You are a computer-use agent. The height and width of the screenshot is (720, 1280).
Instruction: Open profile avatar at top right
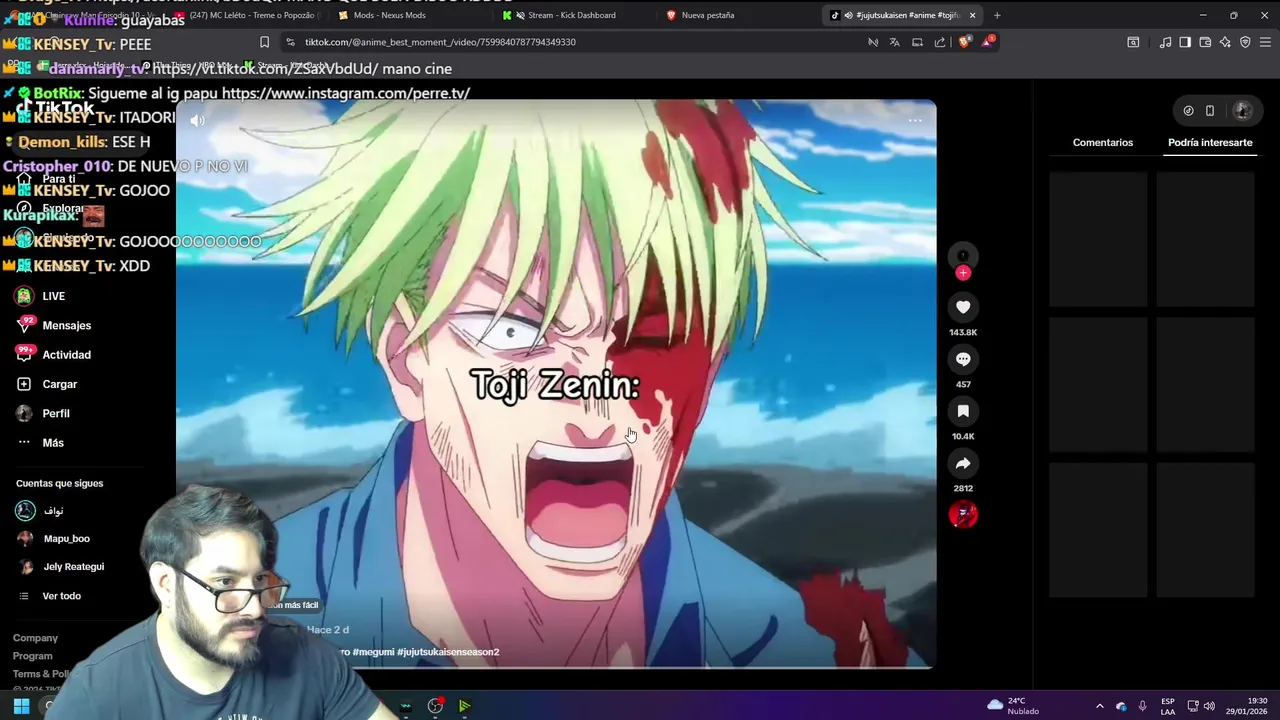point(1243,111)
